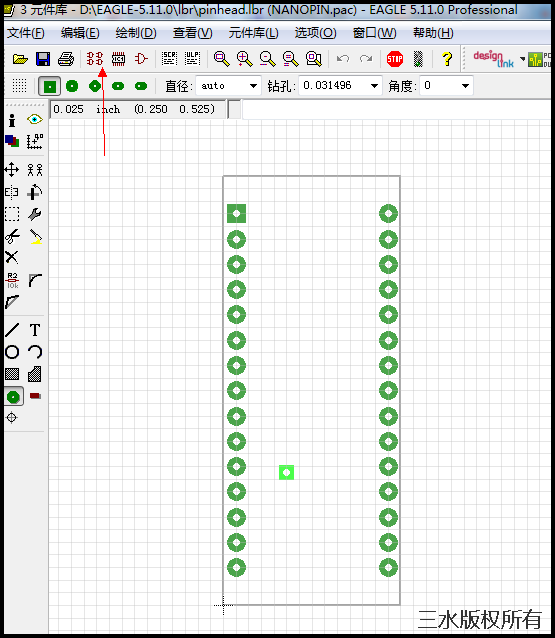
Task: Select the Move tool
Action: tap(12, 170)
